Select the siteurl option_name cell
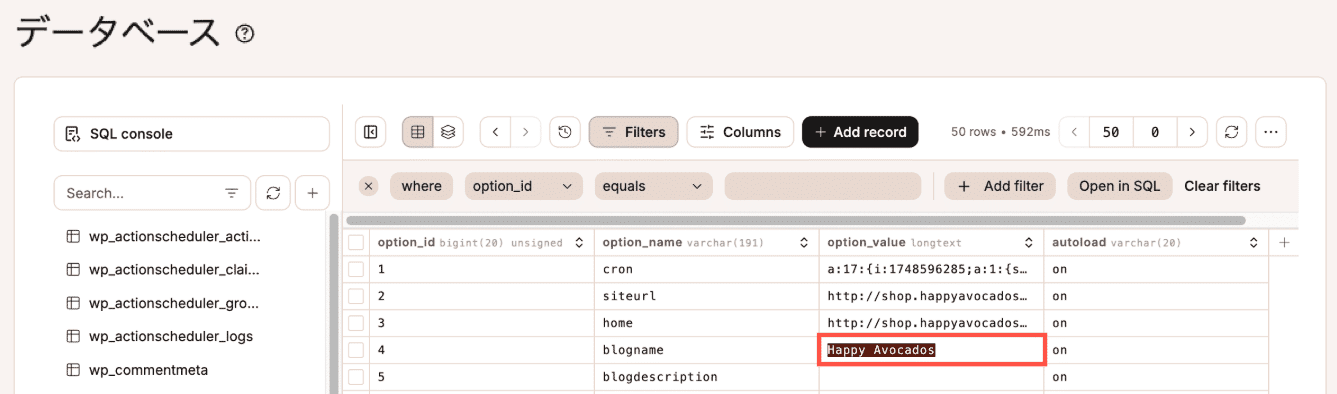Screen dimensions: 1337x394 pyautogui.click(x=707, y=296)
